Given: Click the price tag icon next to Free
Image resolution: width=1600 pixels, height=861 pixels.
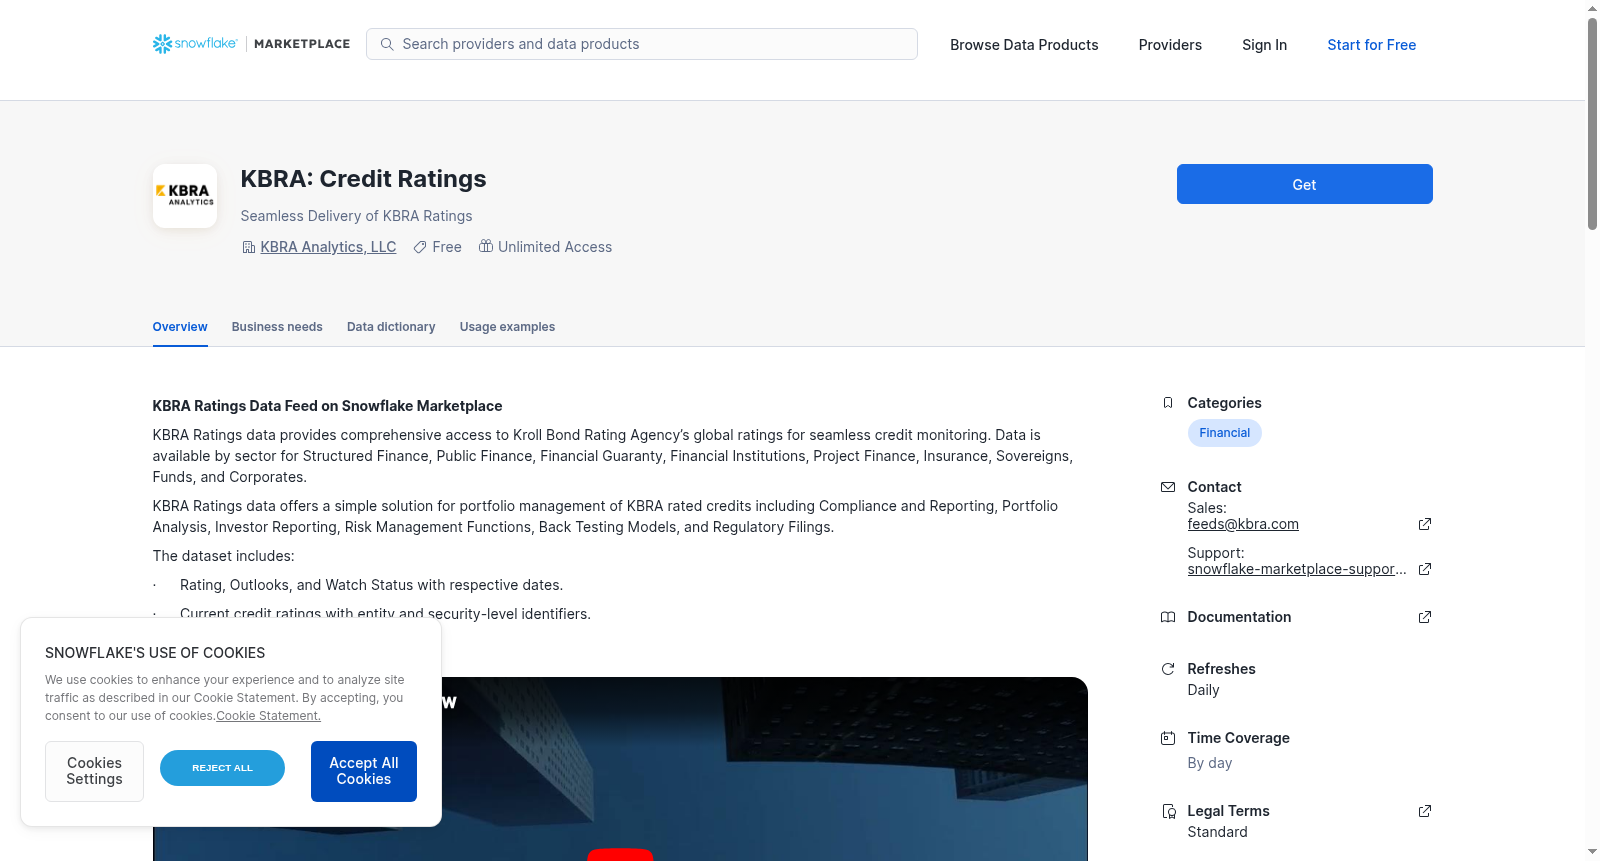Looking at the screenshot, I should 420,247.
